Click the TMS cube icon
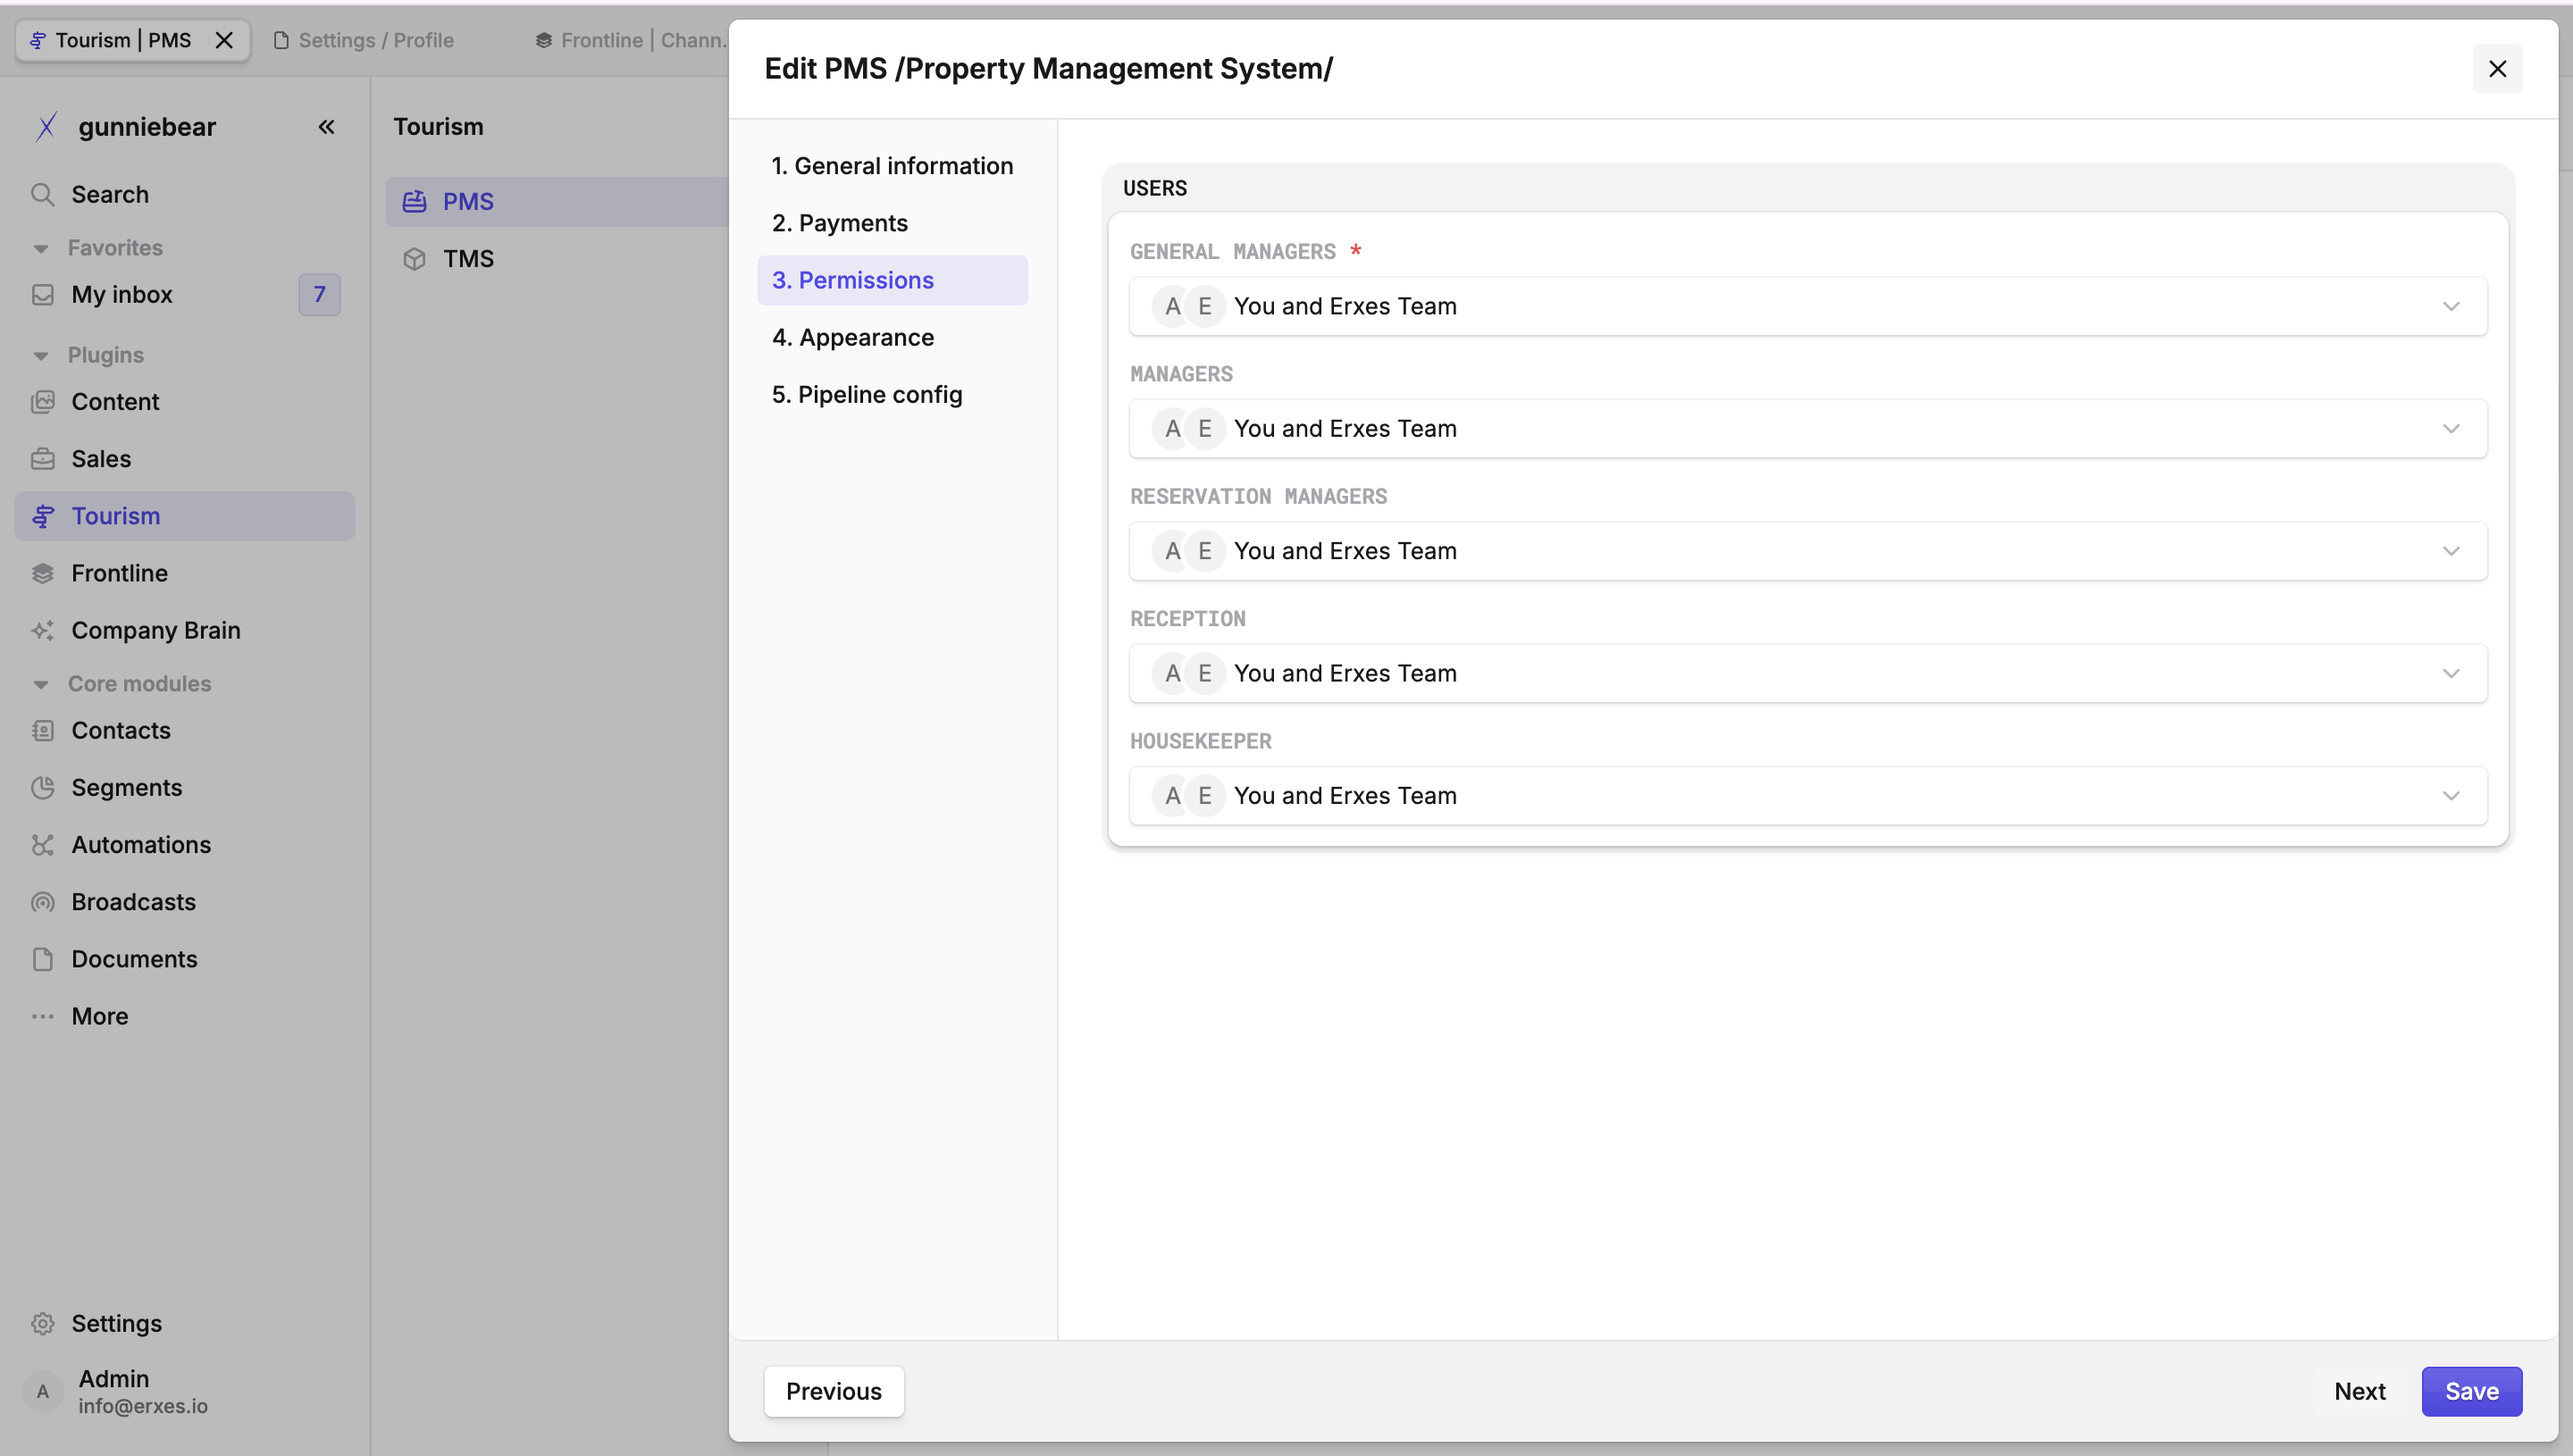This screenshot has width=2573, height=1456. coord(414,259)
